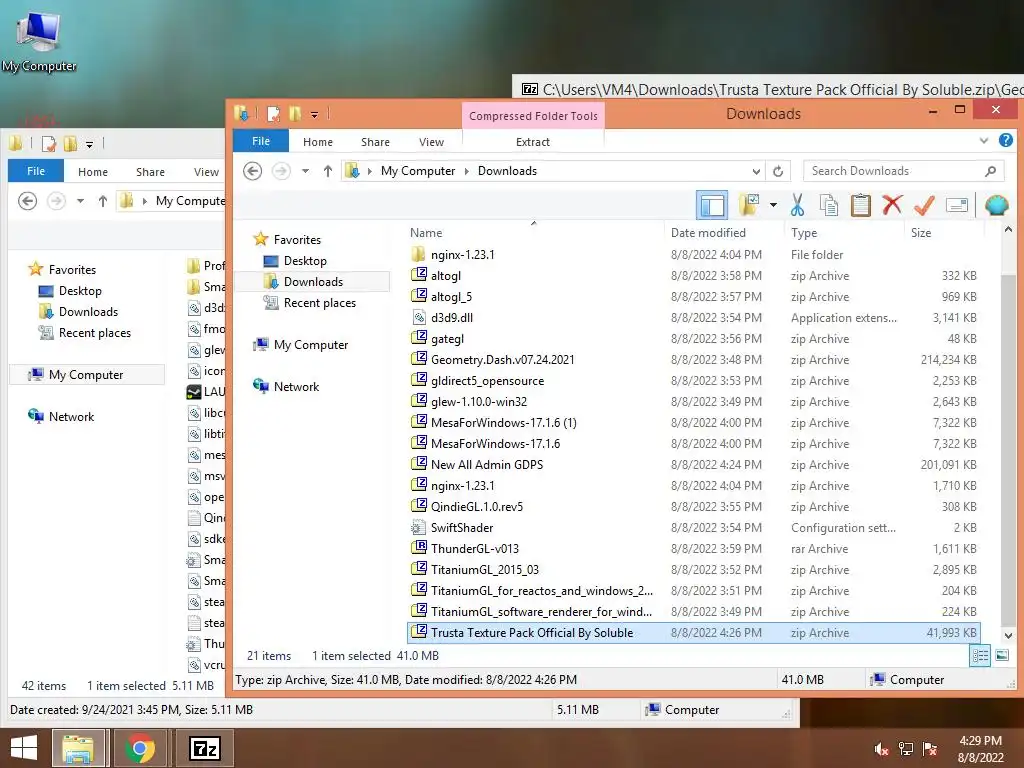Sort files by Type column header
The image size is (1024, 768).
tap(804, 232)
